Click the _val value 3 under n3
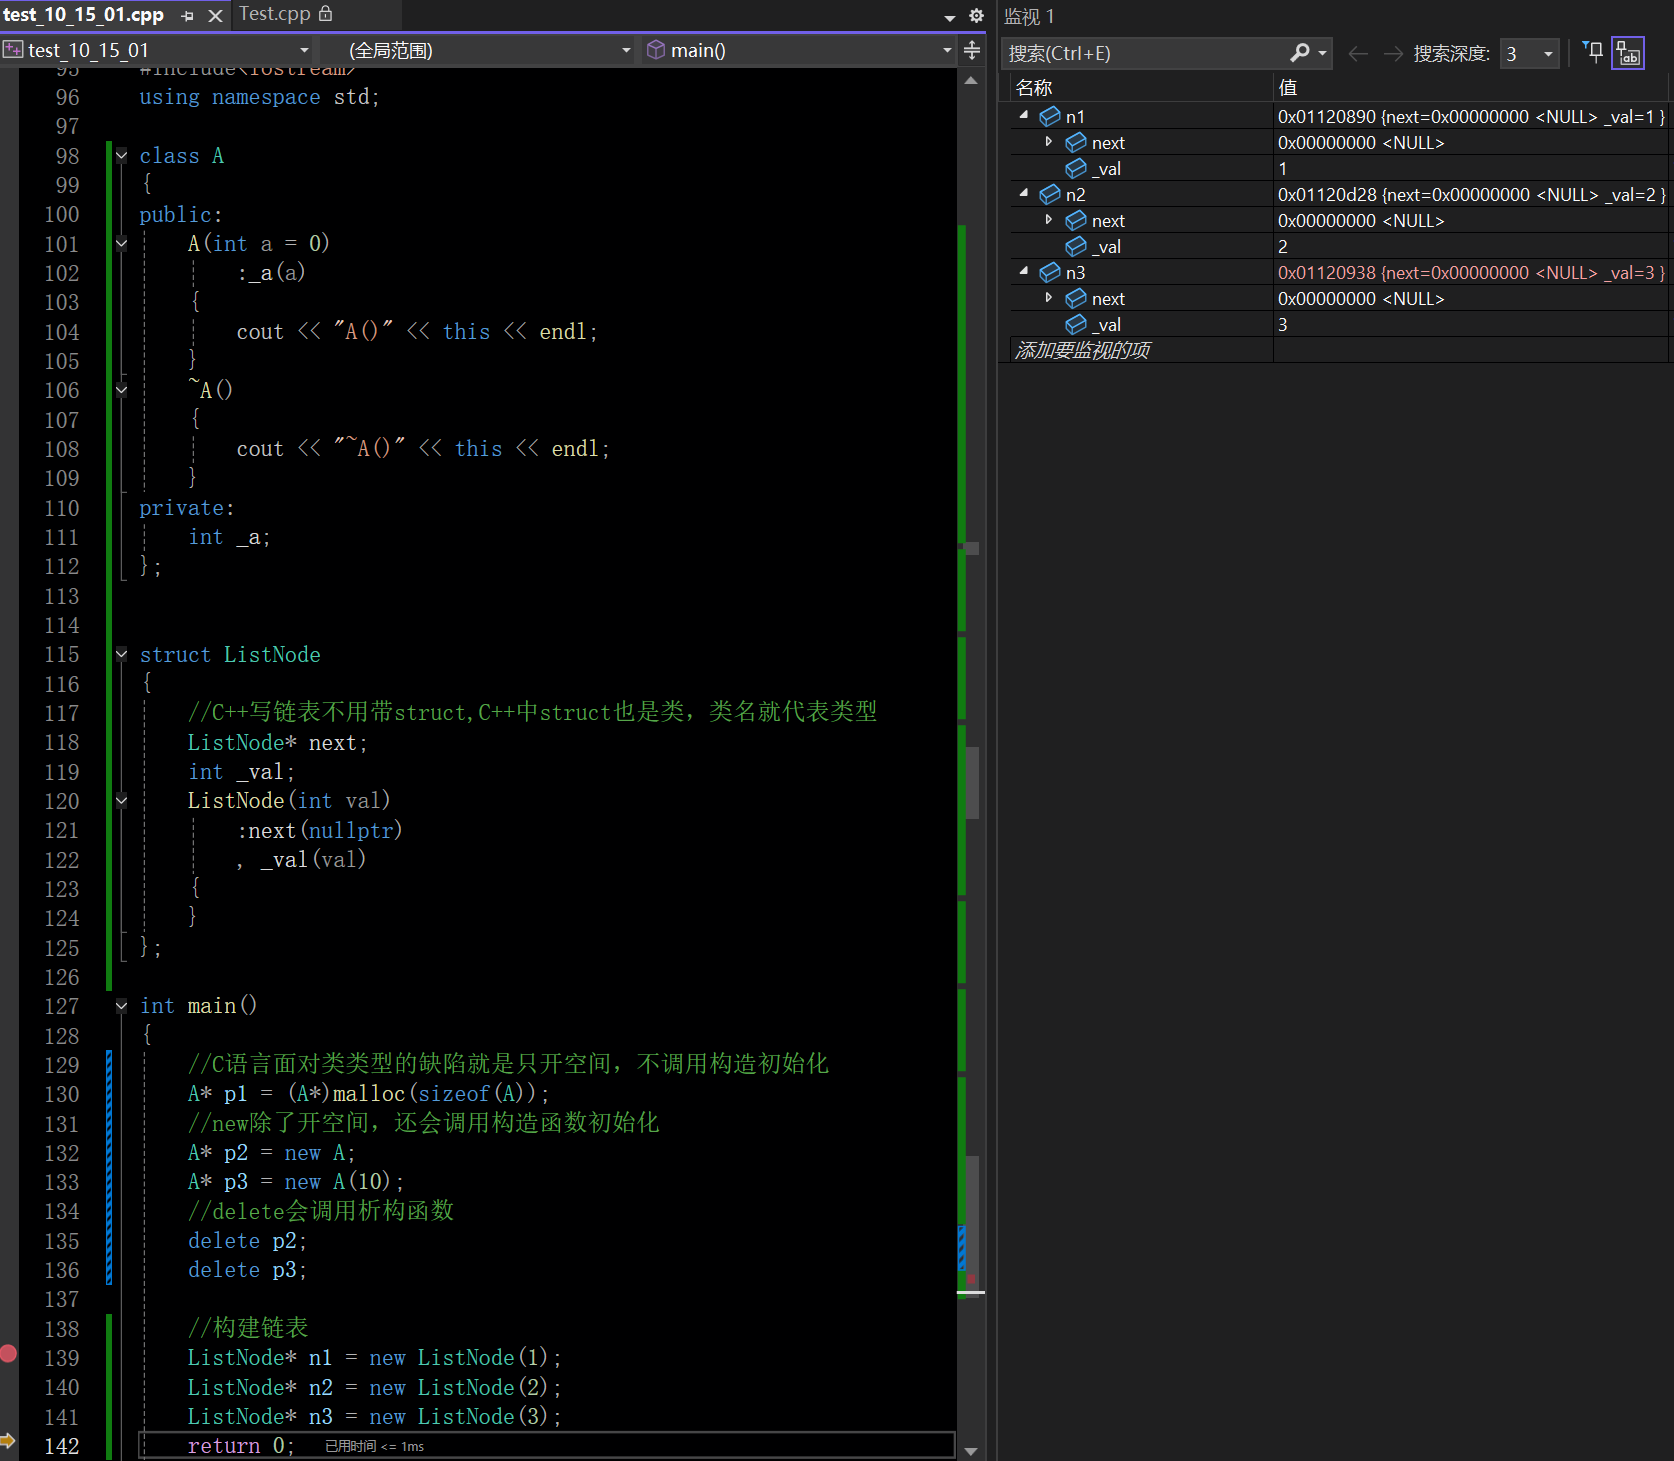Screen dimensions: 1674x1461 click(1283, 325)
